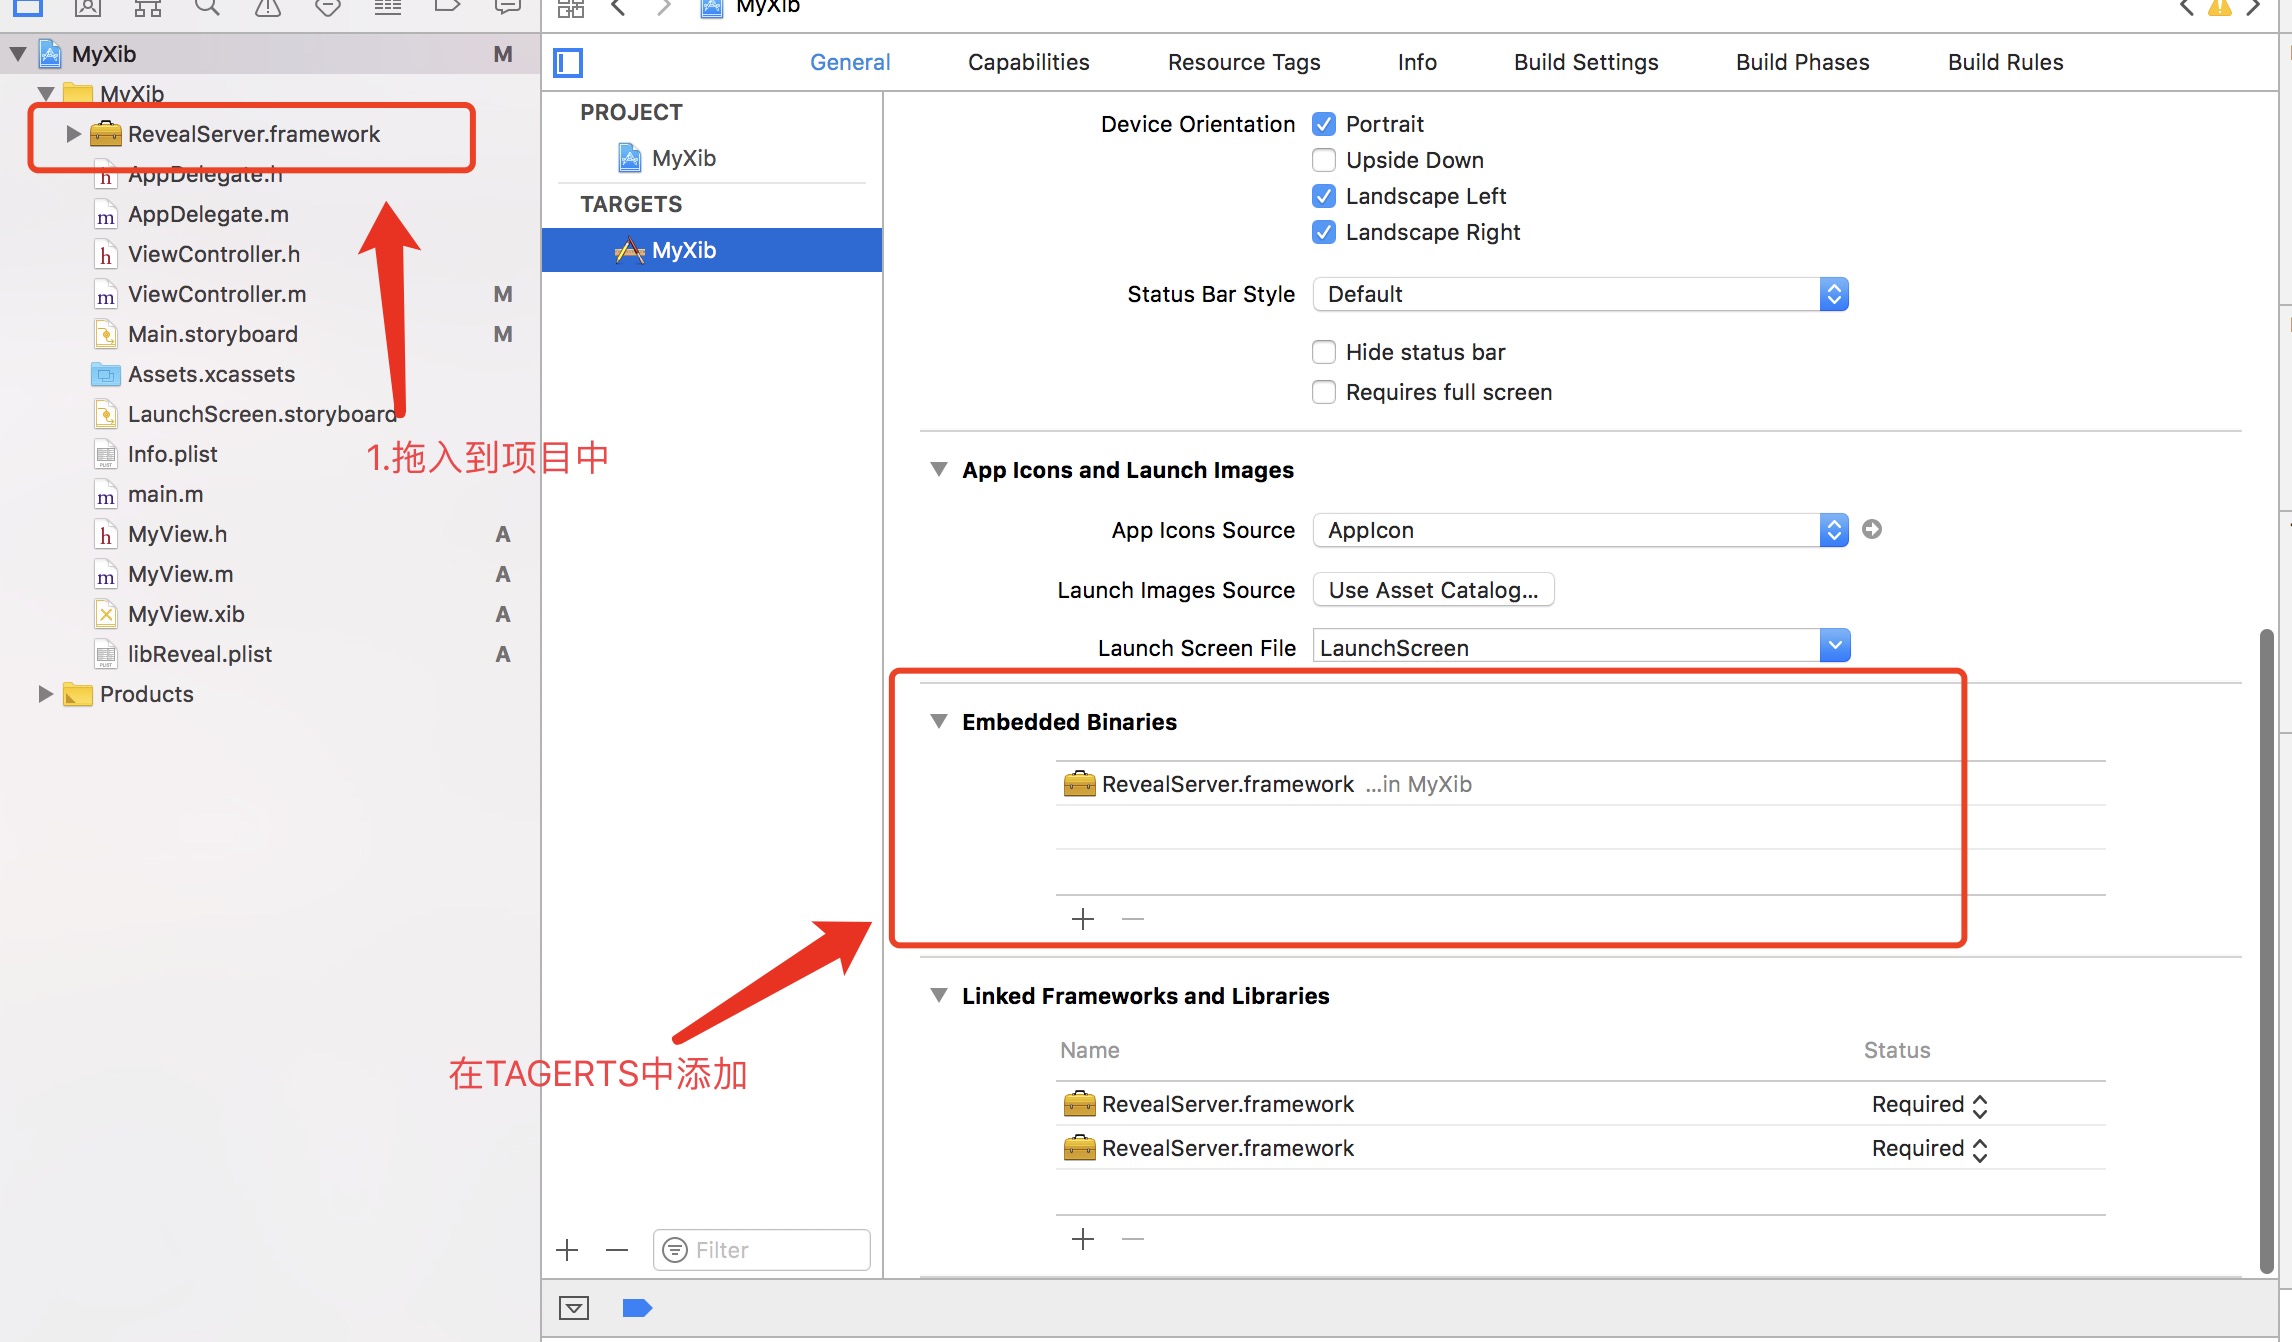
Task: Expand the Products folder
Action: (45, 694)
